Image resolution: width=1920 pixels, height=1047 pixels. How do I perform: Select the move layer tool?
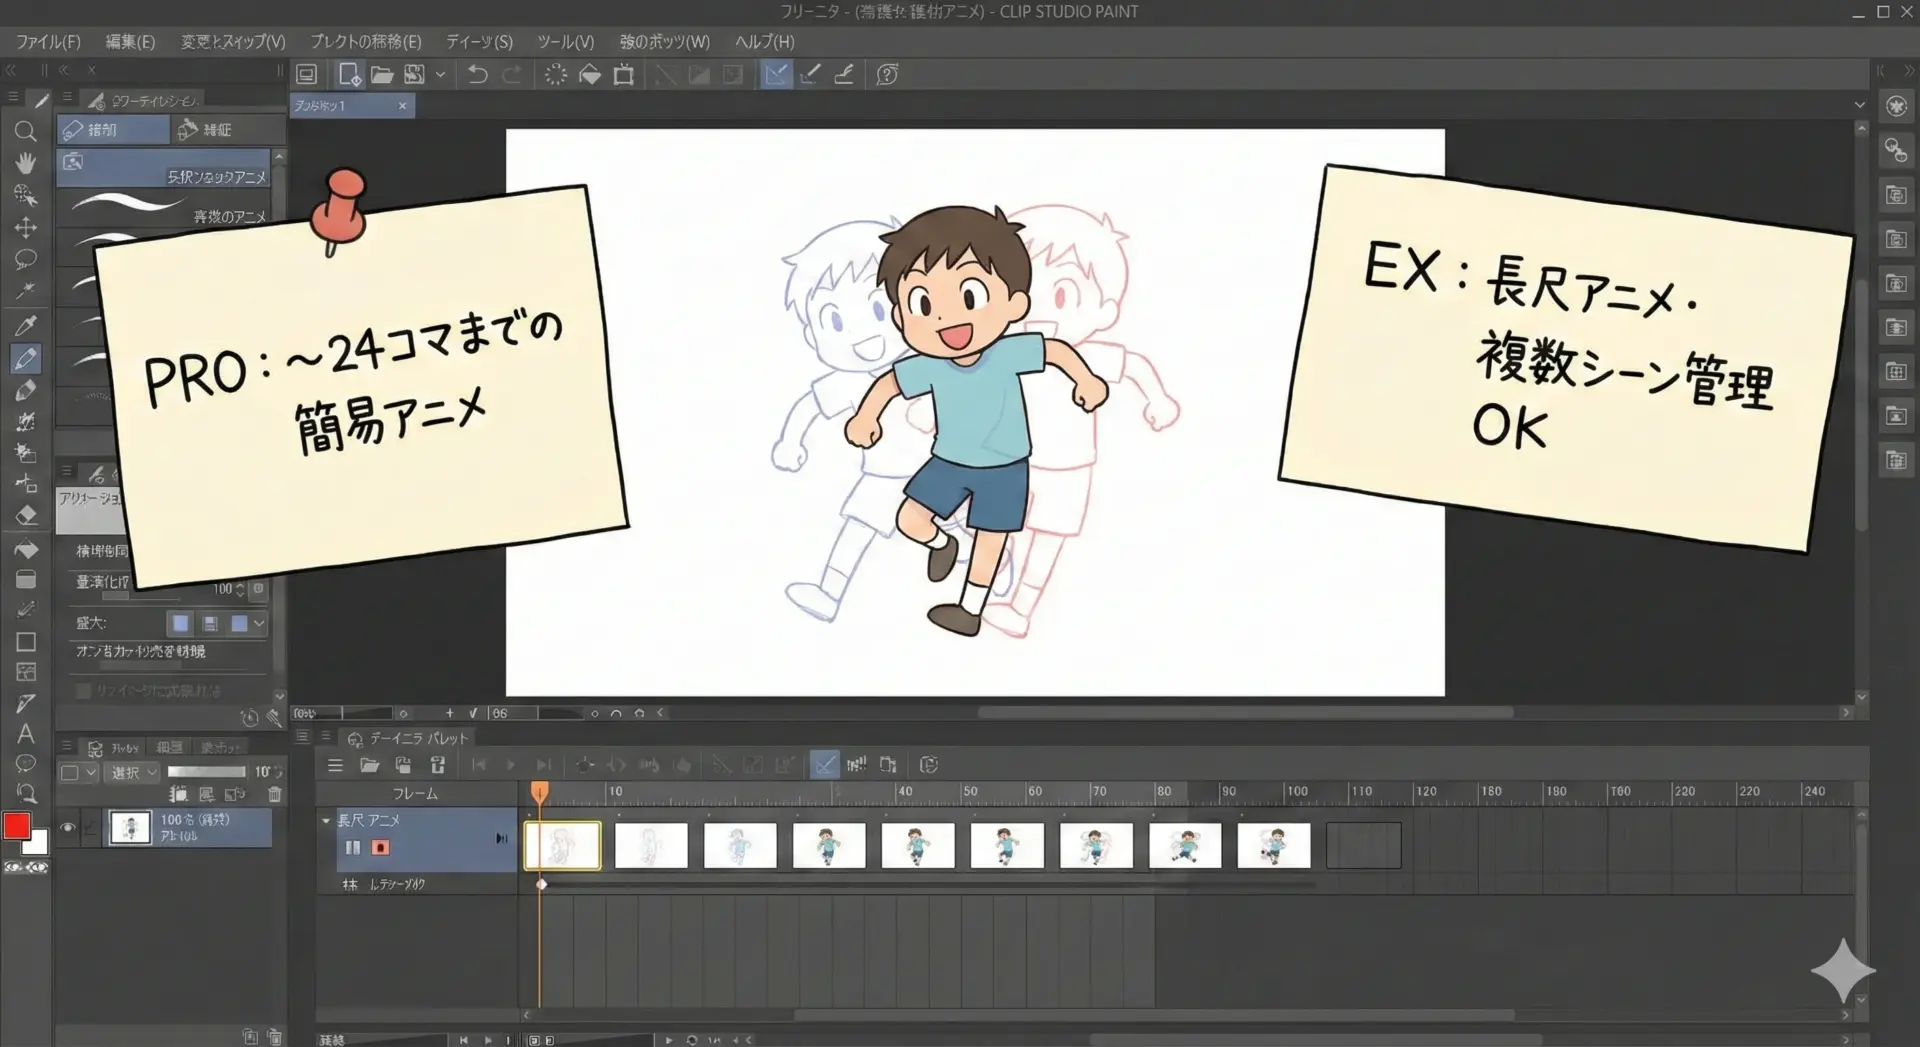(x=25, y=227)
